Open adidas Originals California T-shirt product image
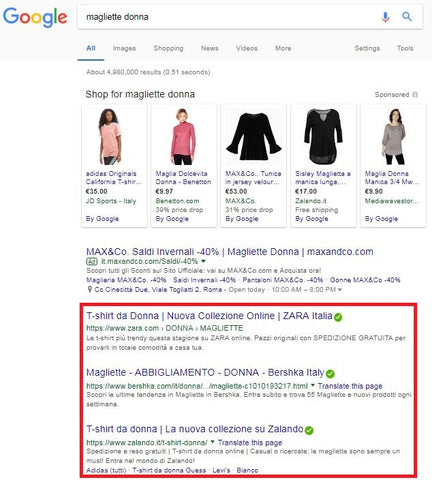This screenshot has width=432, height=480. [110, 136]
